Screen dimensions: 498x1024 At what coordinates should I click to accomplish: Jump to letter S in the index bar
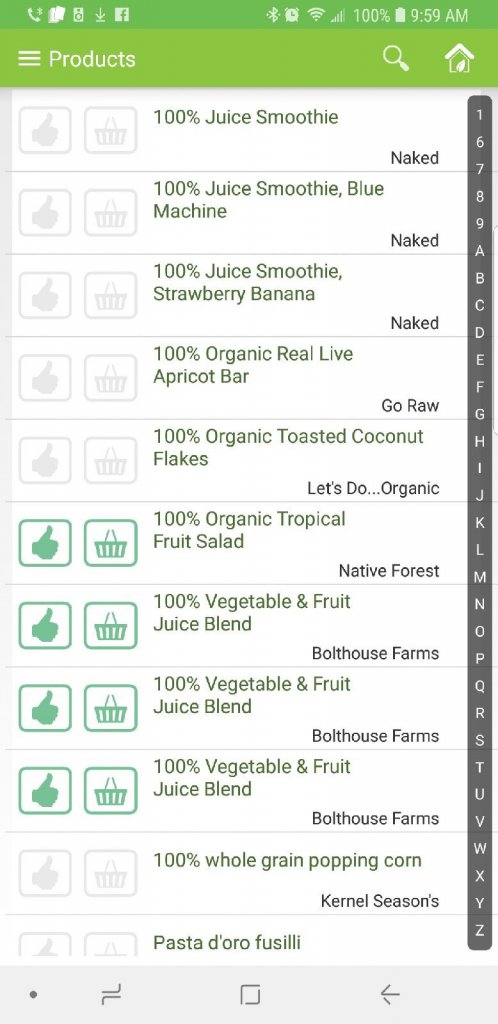coord(480,741)
